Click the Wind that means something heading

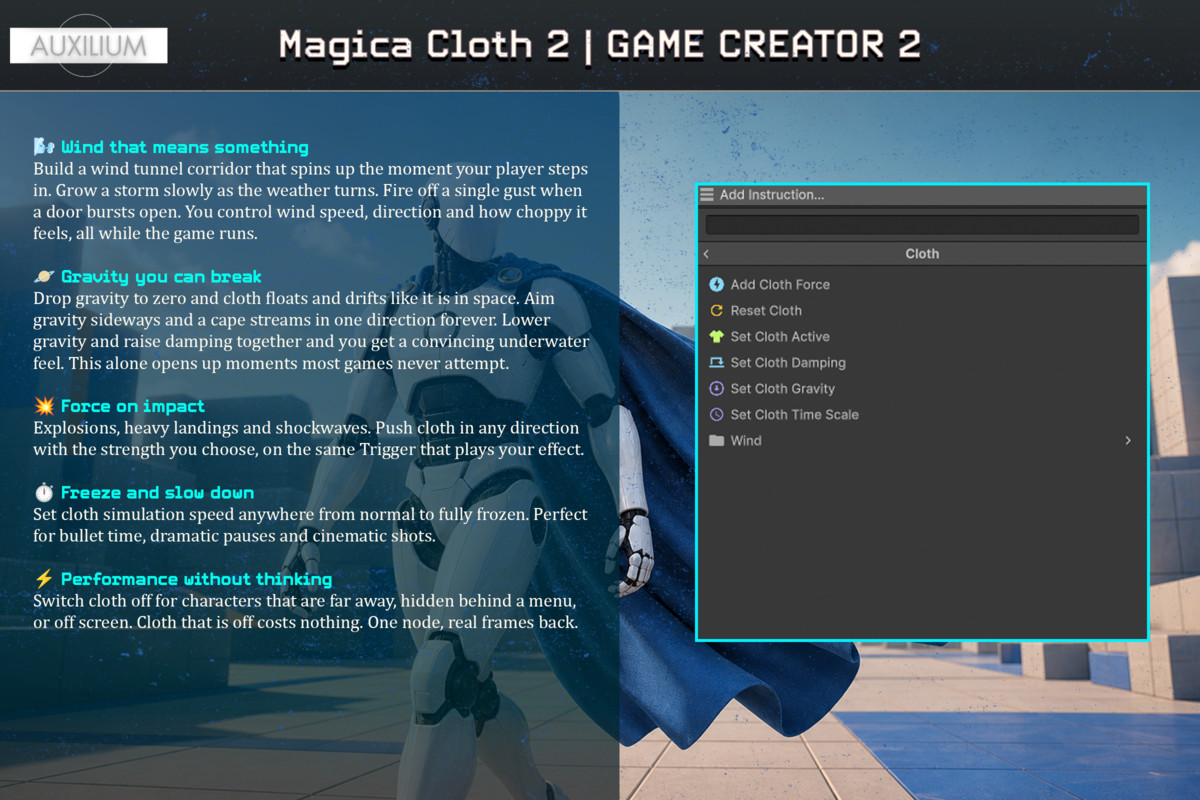click(185, 147)
